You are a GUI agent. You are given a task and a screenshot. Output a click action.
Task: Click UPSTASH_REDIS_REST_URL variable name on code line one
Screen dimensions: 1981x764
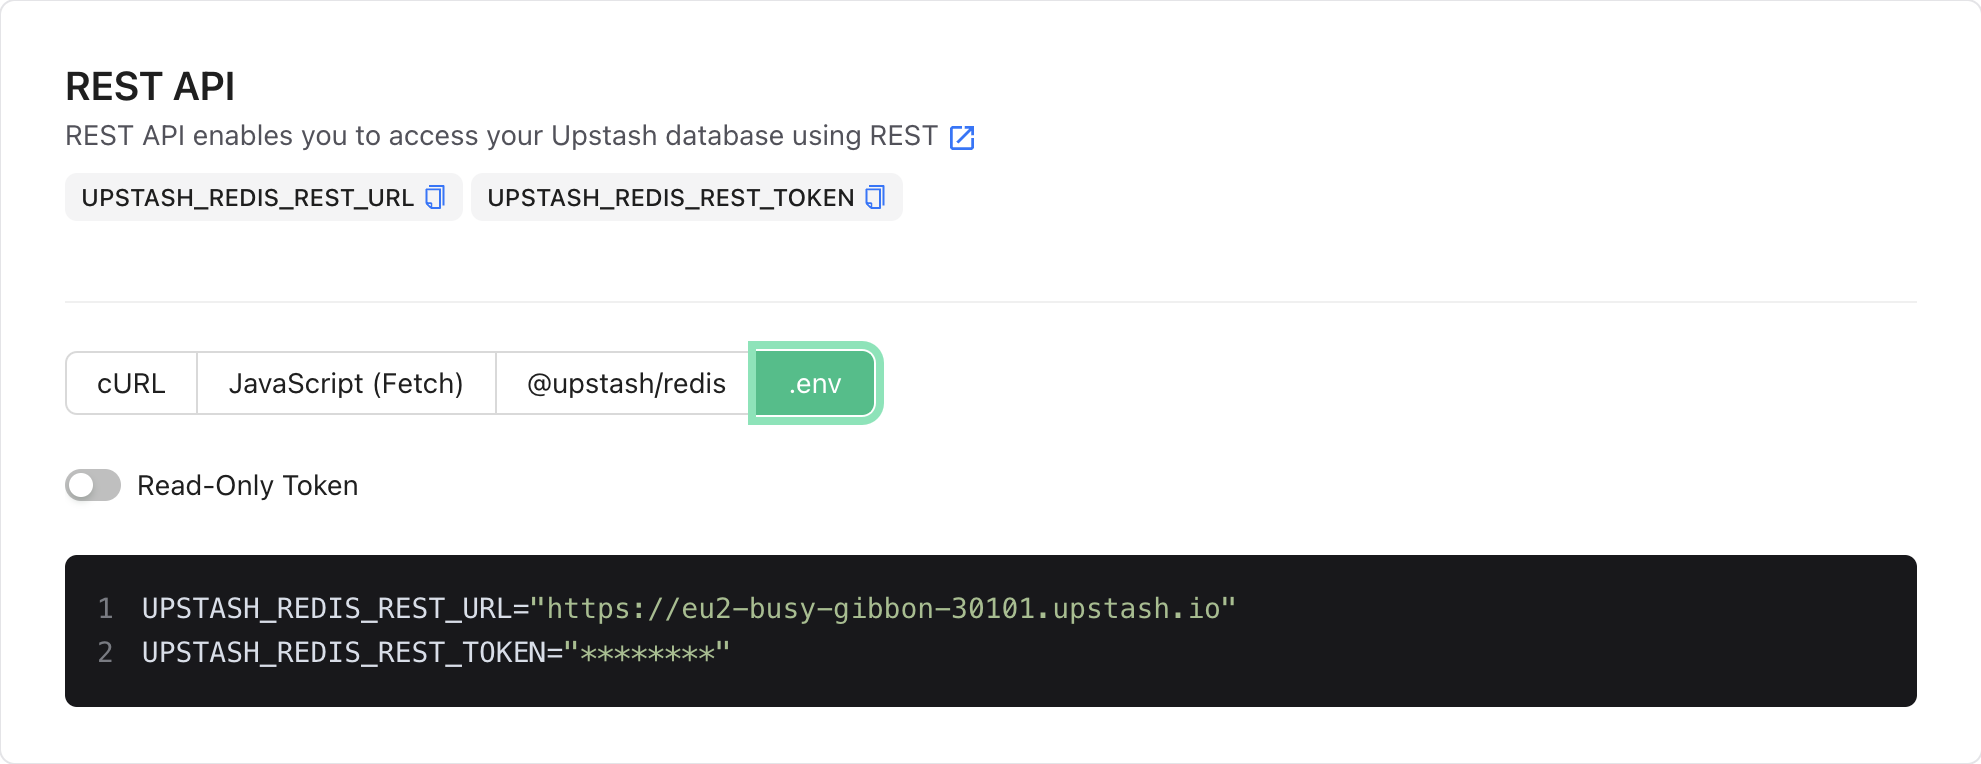pos(327,608)
